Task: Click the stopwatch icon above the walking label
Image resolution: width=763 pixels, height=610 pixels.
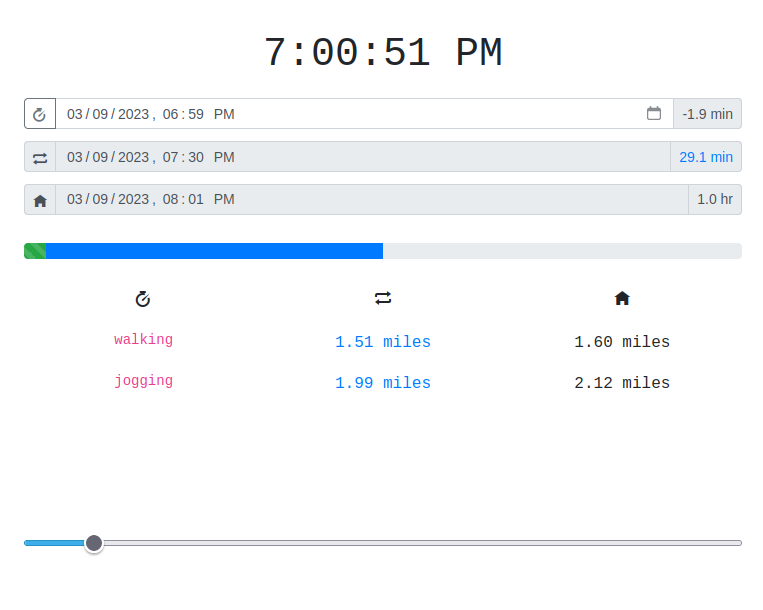Action: 143,298
